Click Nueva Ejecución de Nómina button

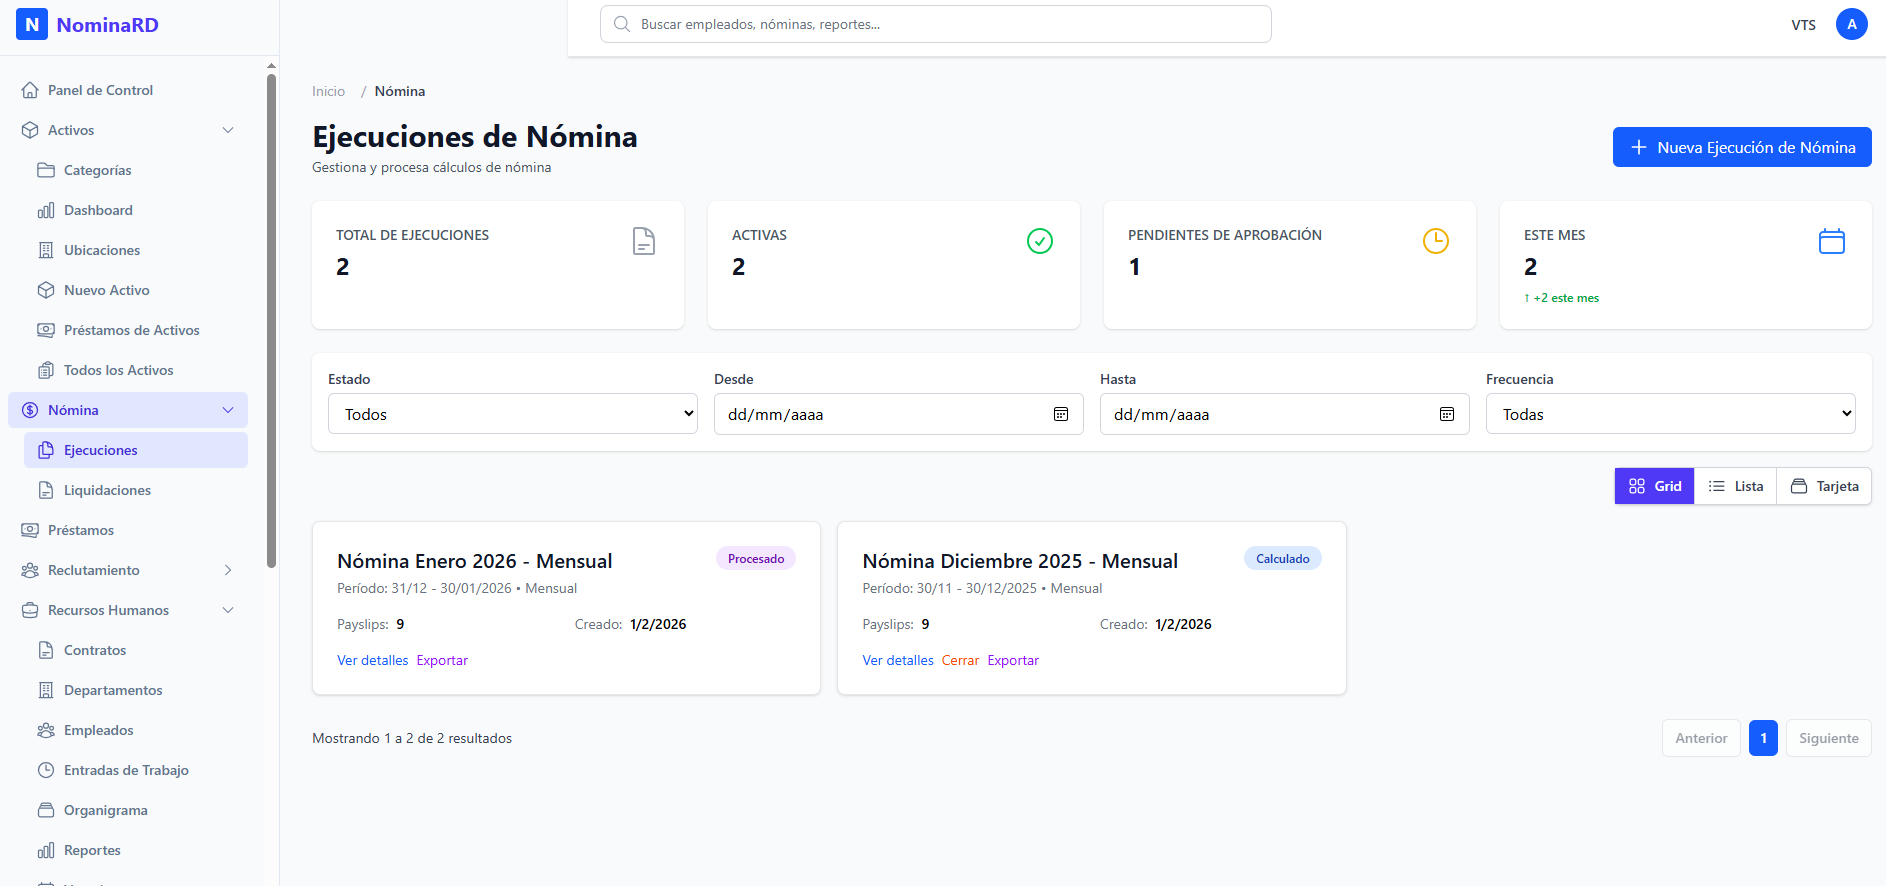pos(1742,147)
